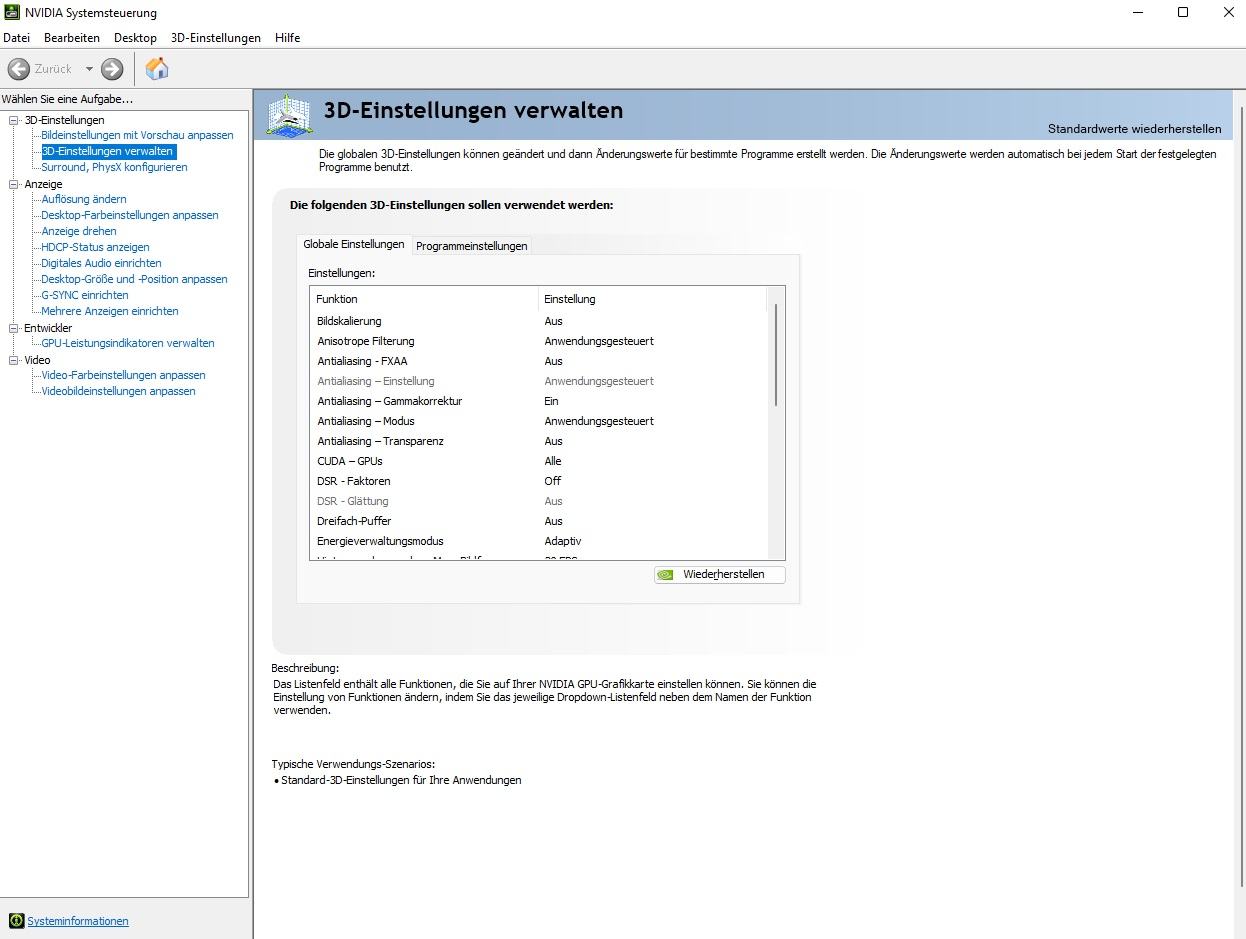The image size is (1246, 939).
Task: Open the Desktop menu
Action: (x=135, y=37)
